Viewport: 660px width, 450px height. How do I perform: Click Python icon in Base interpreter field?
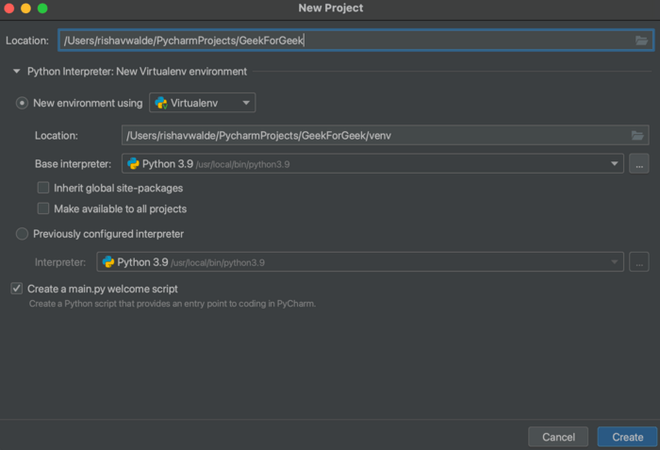point(133,164)
